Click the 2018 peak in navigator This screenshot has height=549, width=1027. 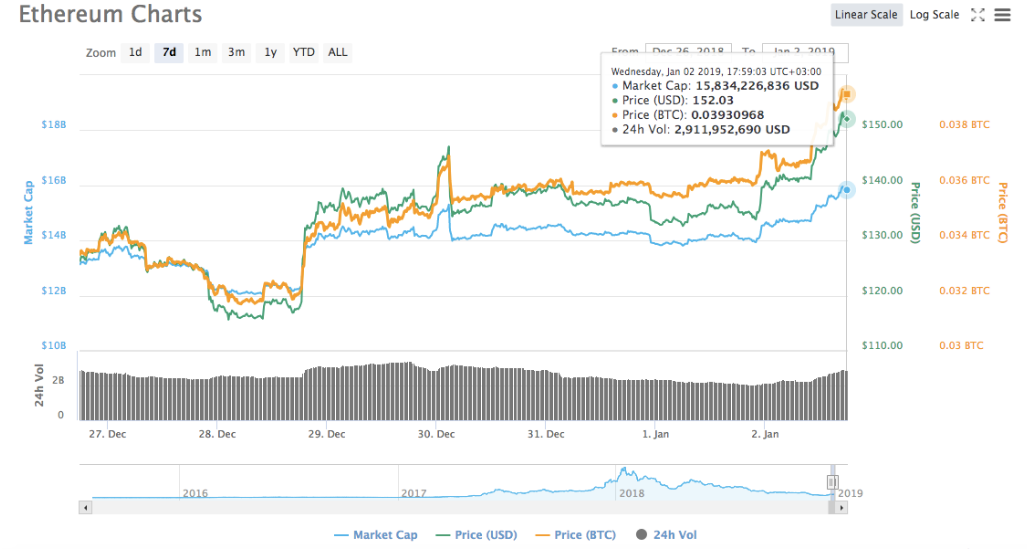click(x=625, y=470)
